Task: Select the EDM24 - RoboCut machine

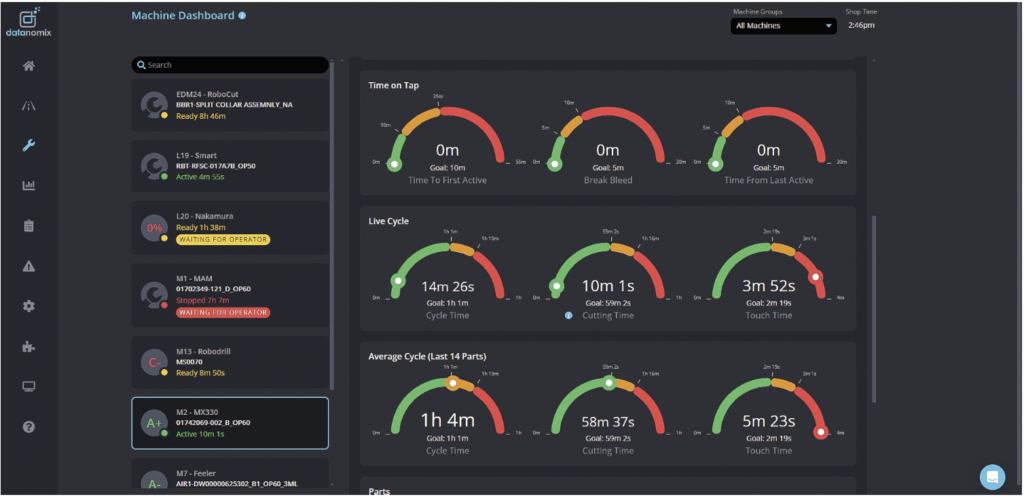Action: tap(230, 106)
